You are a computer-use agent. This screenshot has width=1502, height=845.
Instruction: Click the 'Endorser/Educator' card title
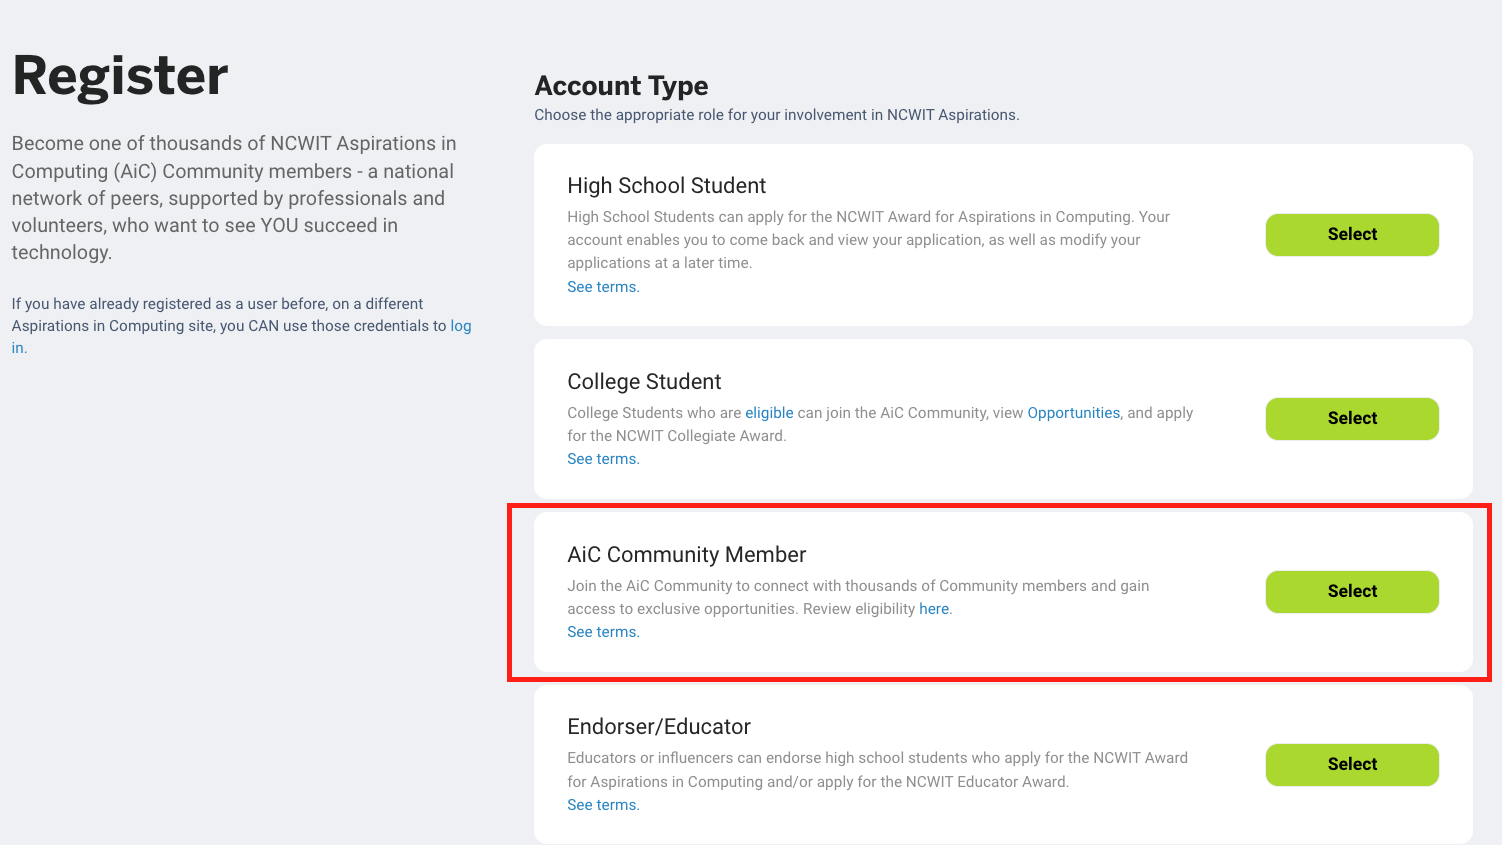pyautogui.click(x=659, y=727)
